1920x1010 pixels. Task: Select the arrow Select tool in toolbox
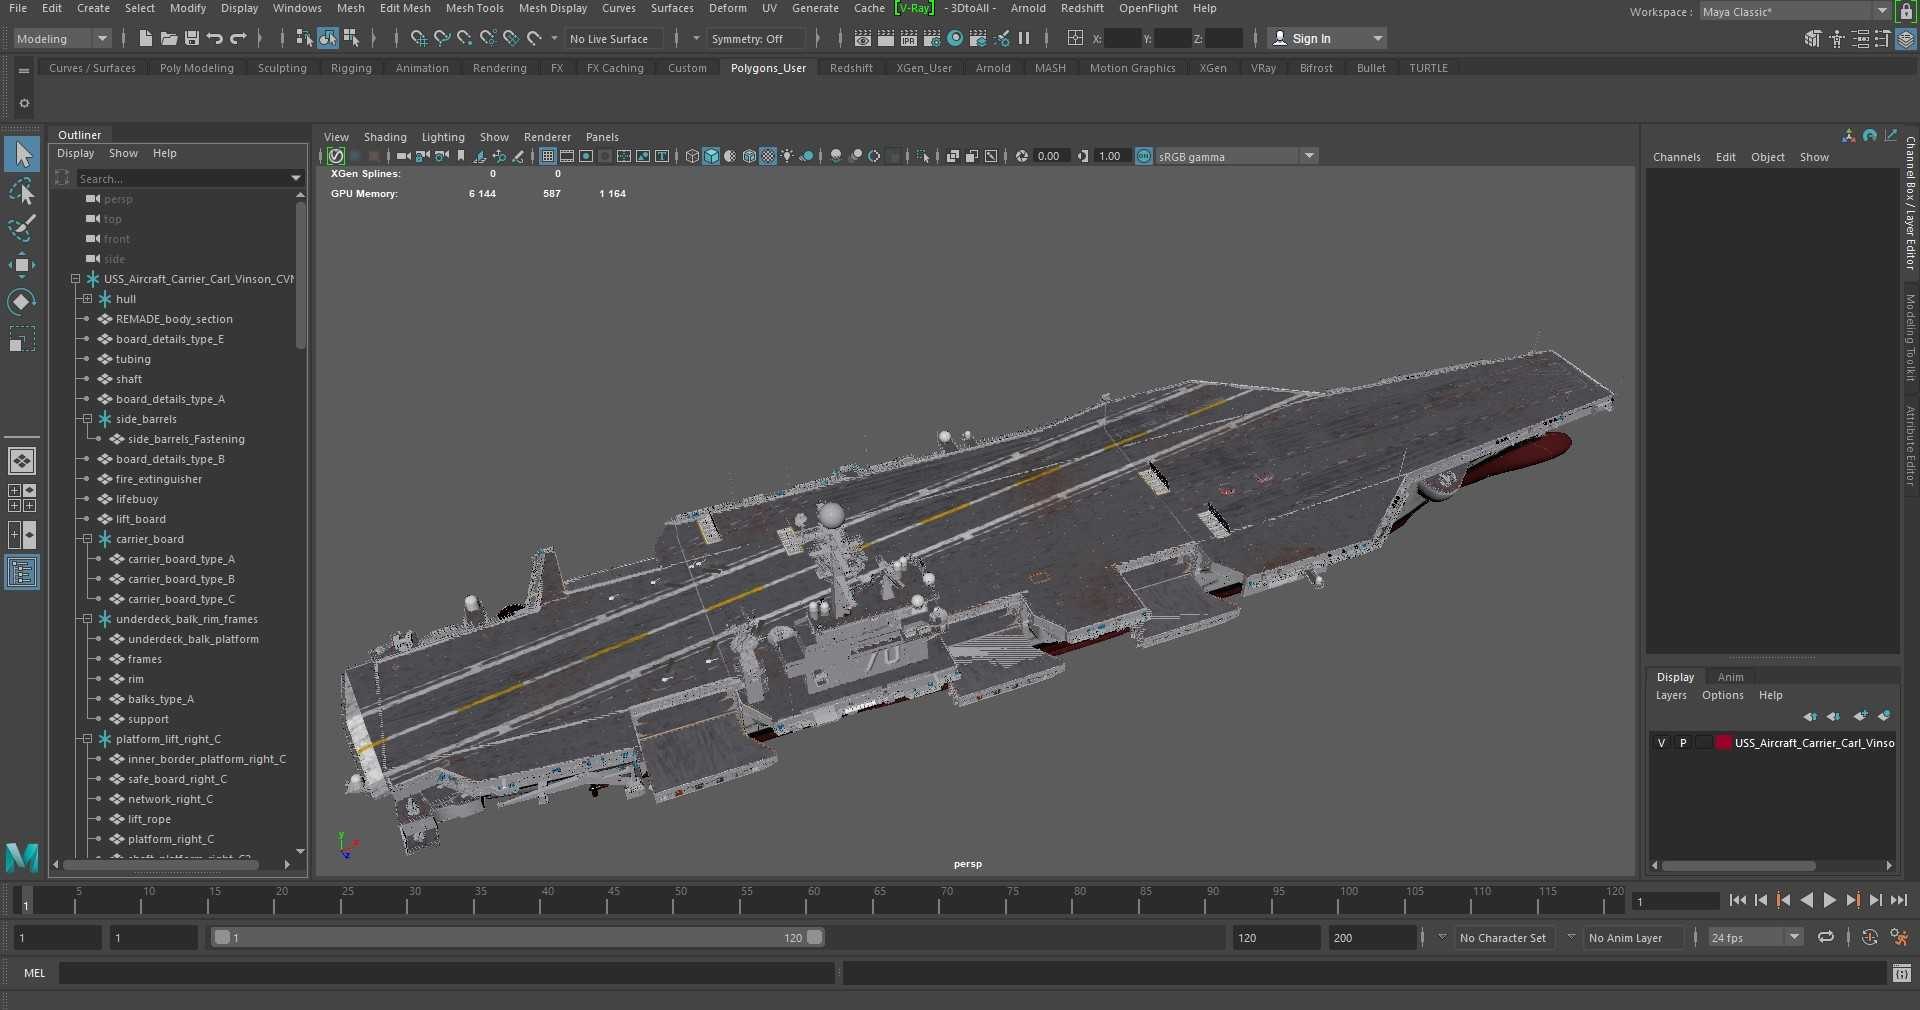coord(22,154)
